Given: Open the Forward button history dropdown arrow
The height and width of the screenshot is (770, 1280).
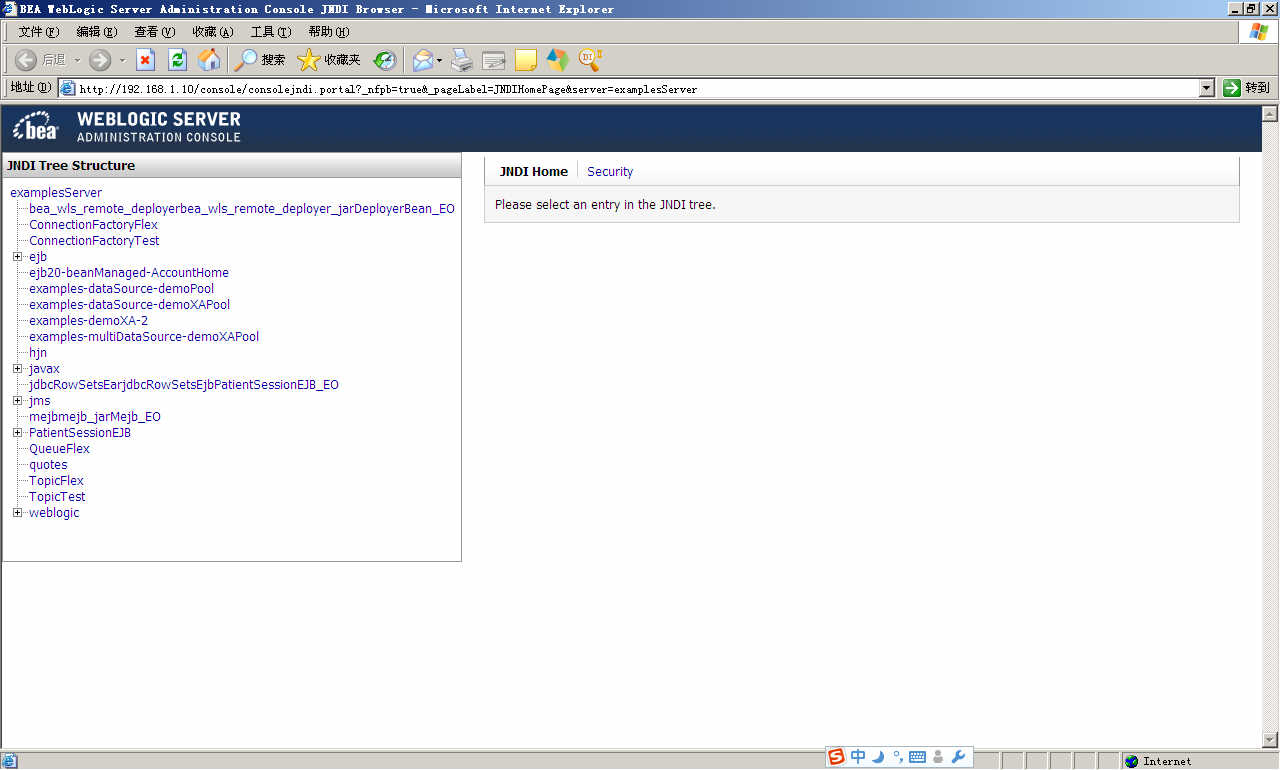Looking at the screenshot, I should pos(122,60).
